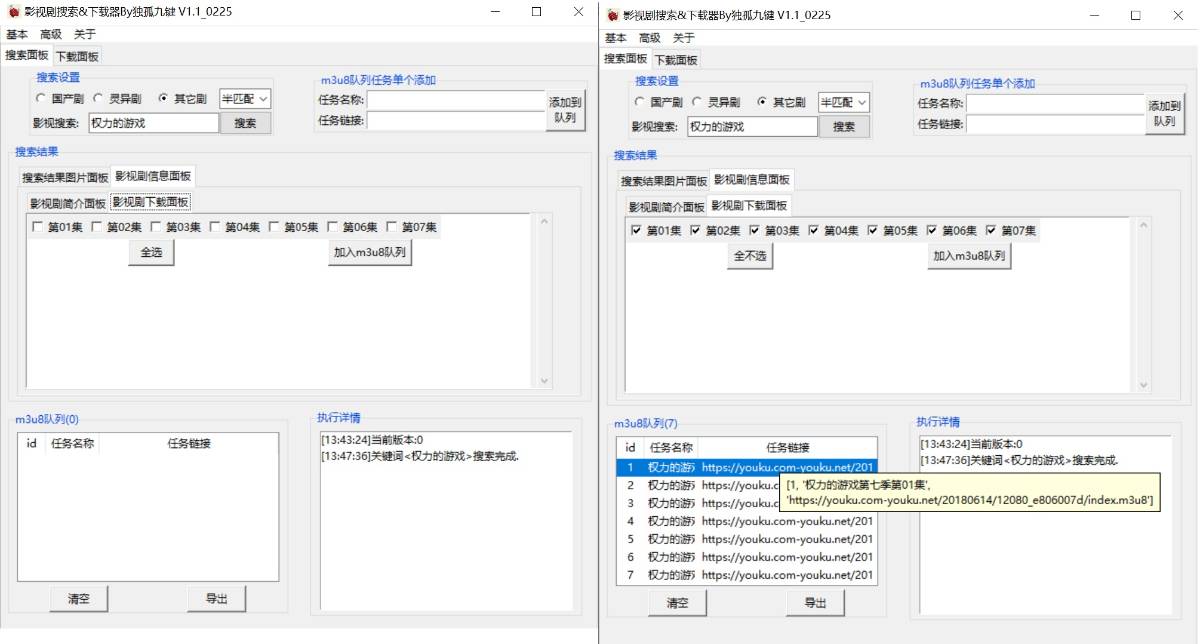Click the 全不选 button in the right window
The height and width of the screenshot is (644, 1200).
tap(750, 257)
